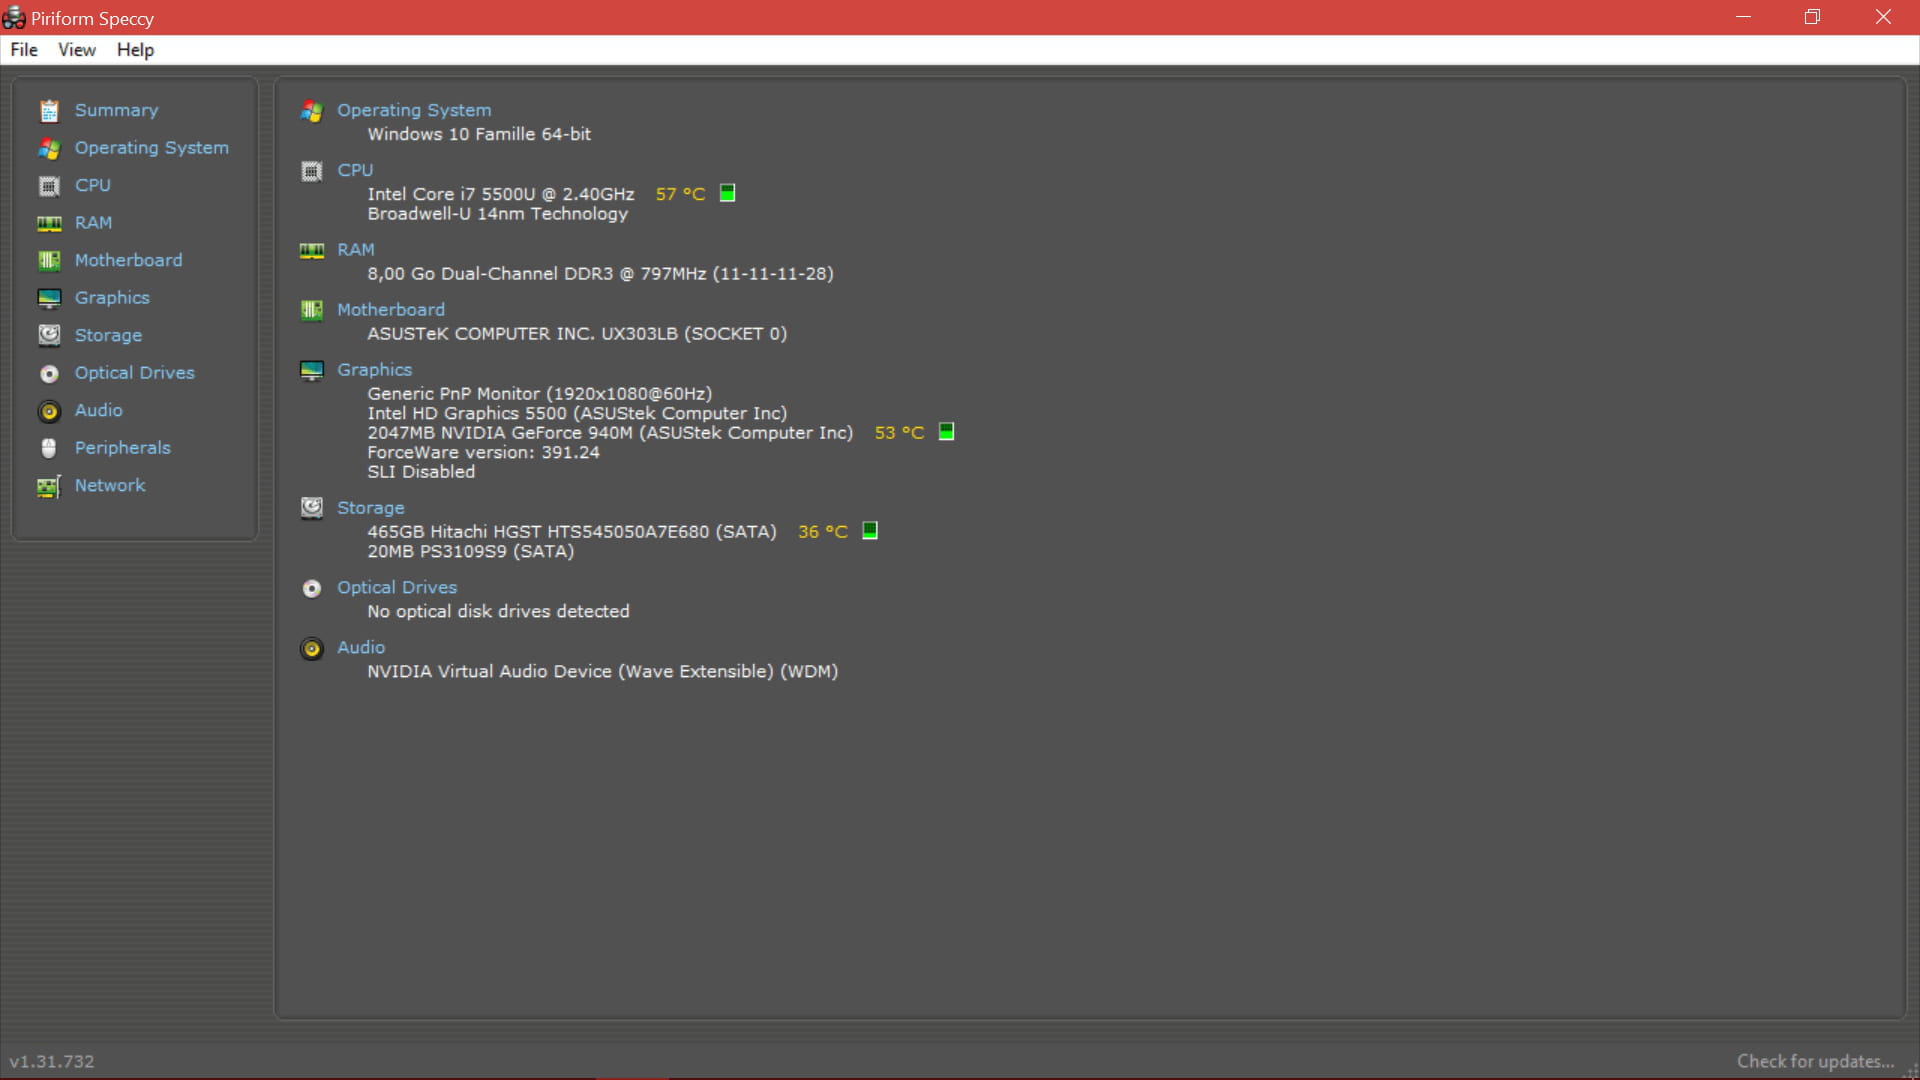Click the Broadwell-U 14nm Technology line
The width and height of the screenshot is (1920, 1080).
497,214
